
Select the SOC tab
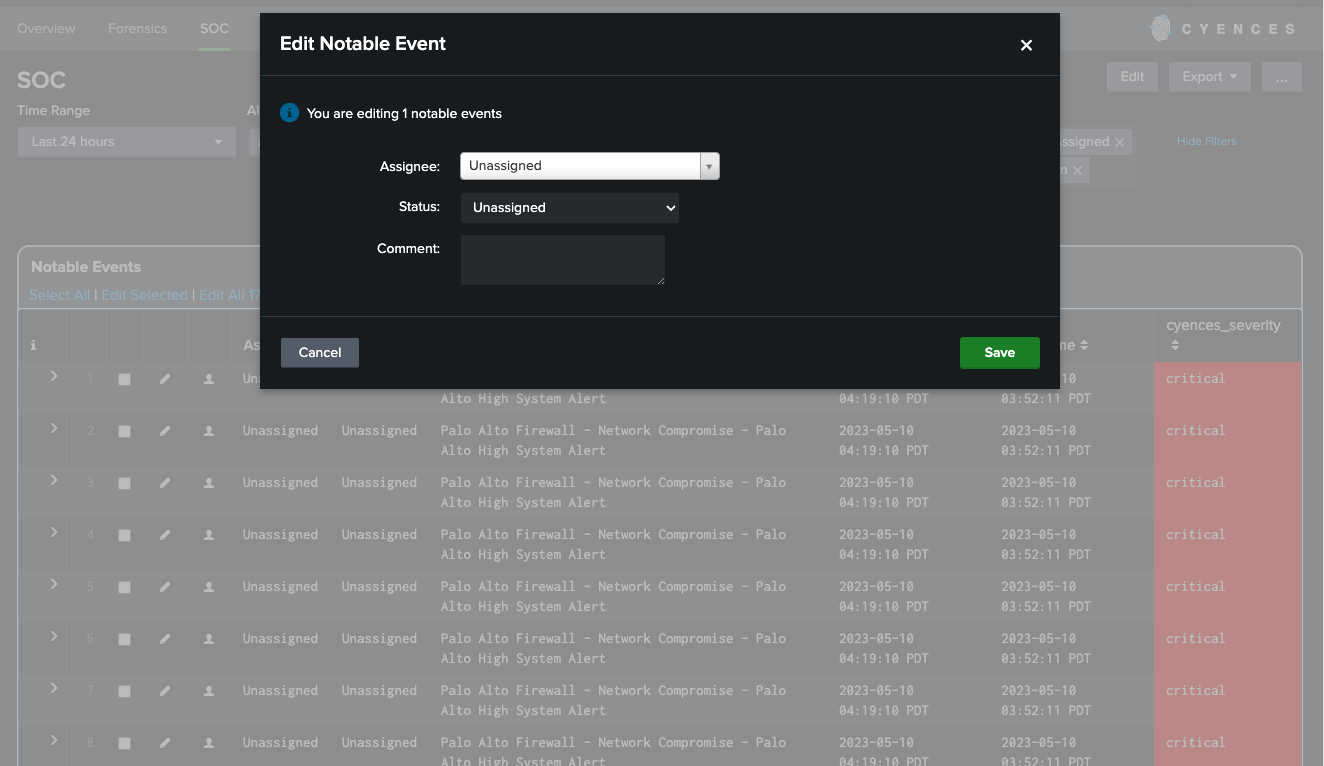[x=214, y=28]
